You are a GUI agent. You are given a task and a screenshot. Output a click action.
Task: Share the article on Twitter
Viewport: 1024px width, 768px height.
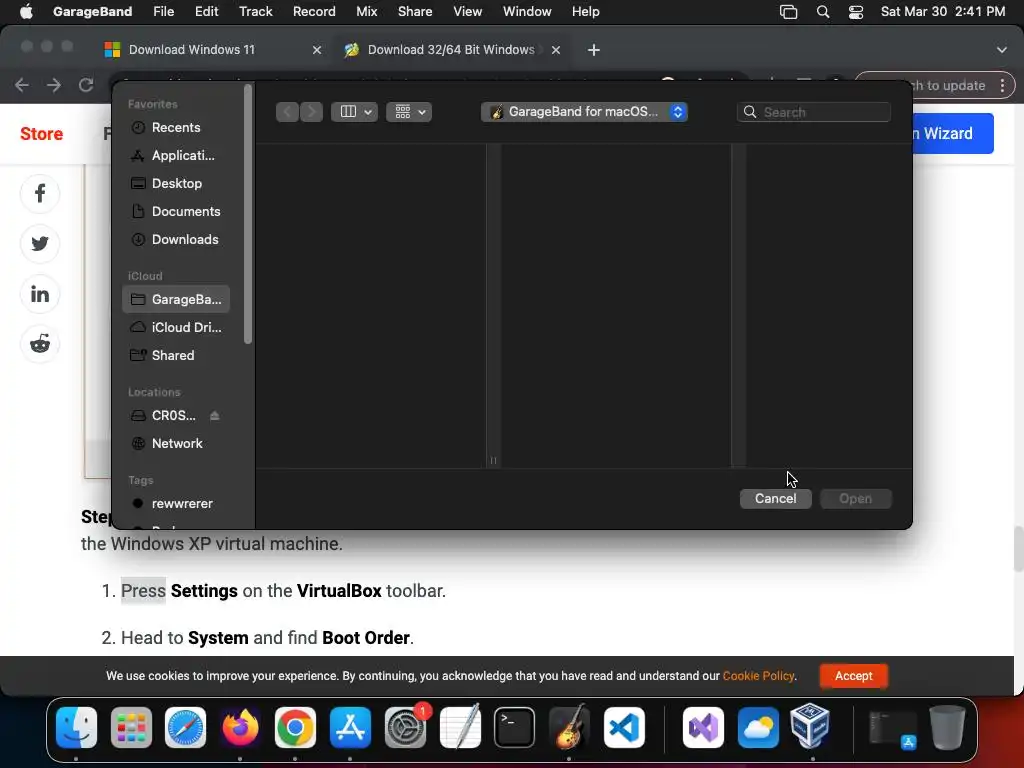[x=40, y=244]
